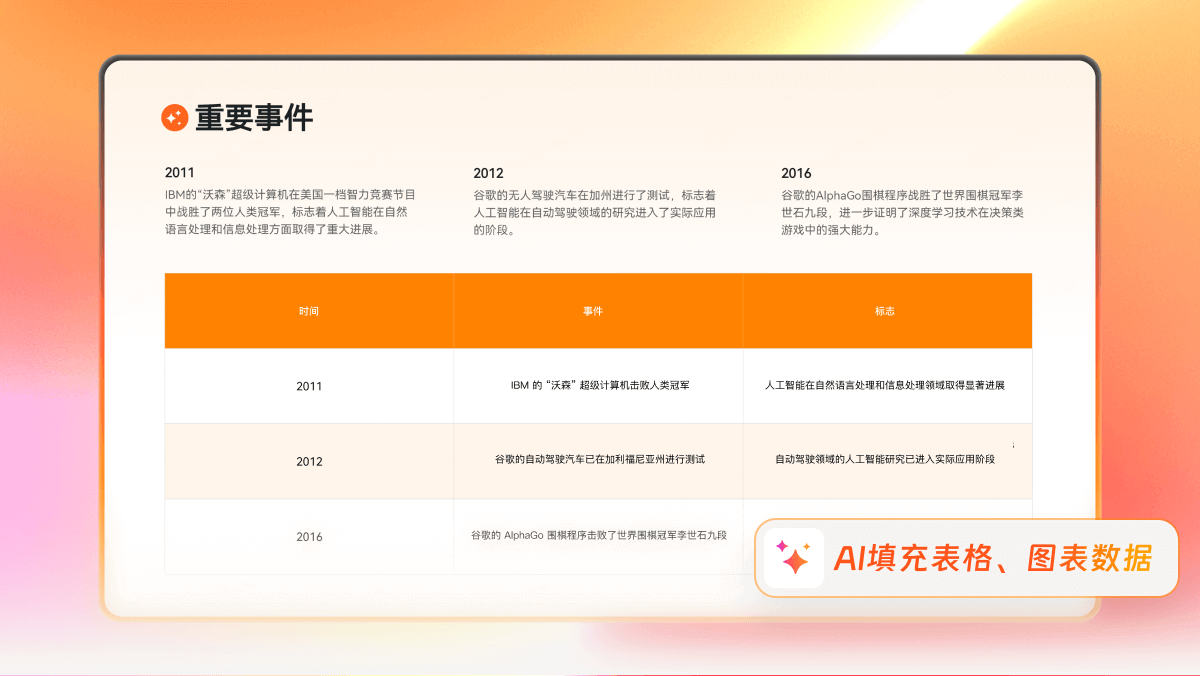Image resolution: width=1200 pixels, height=676 pixels.
Task: Select the 2011 cell in the table
Action: click(x=308, y=385)
